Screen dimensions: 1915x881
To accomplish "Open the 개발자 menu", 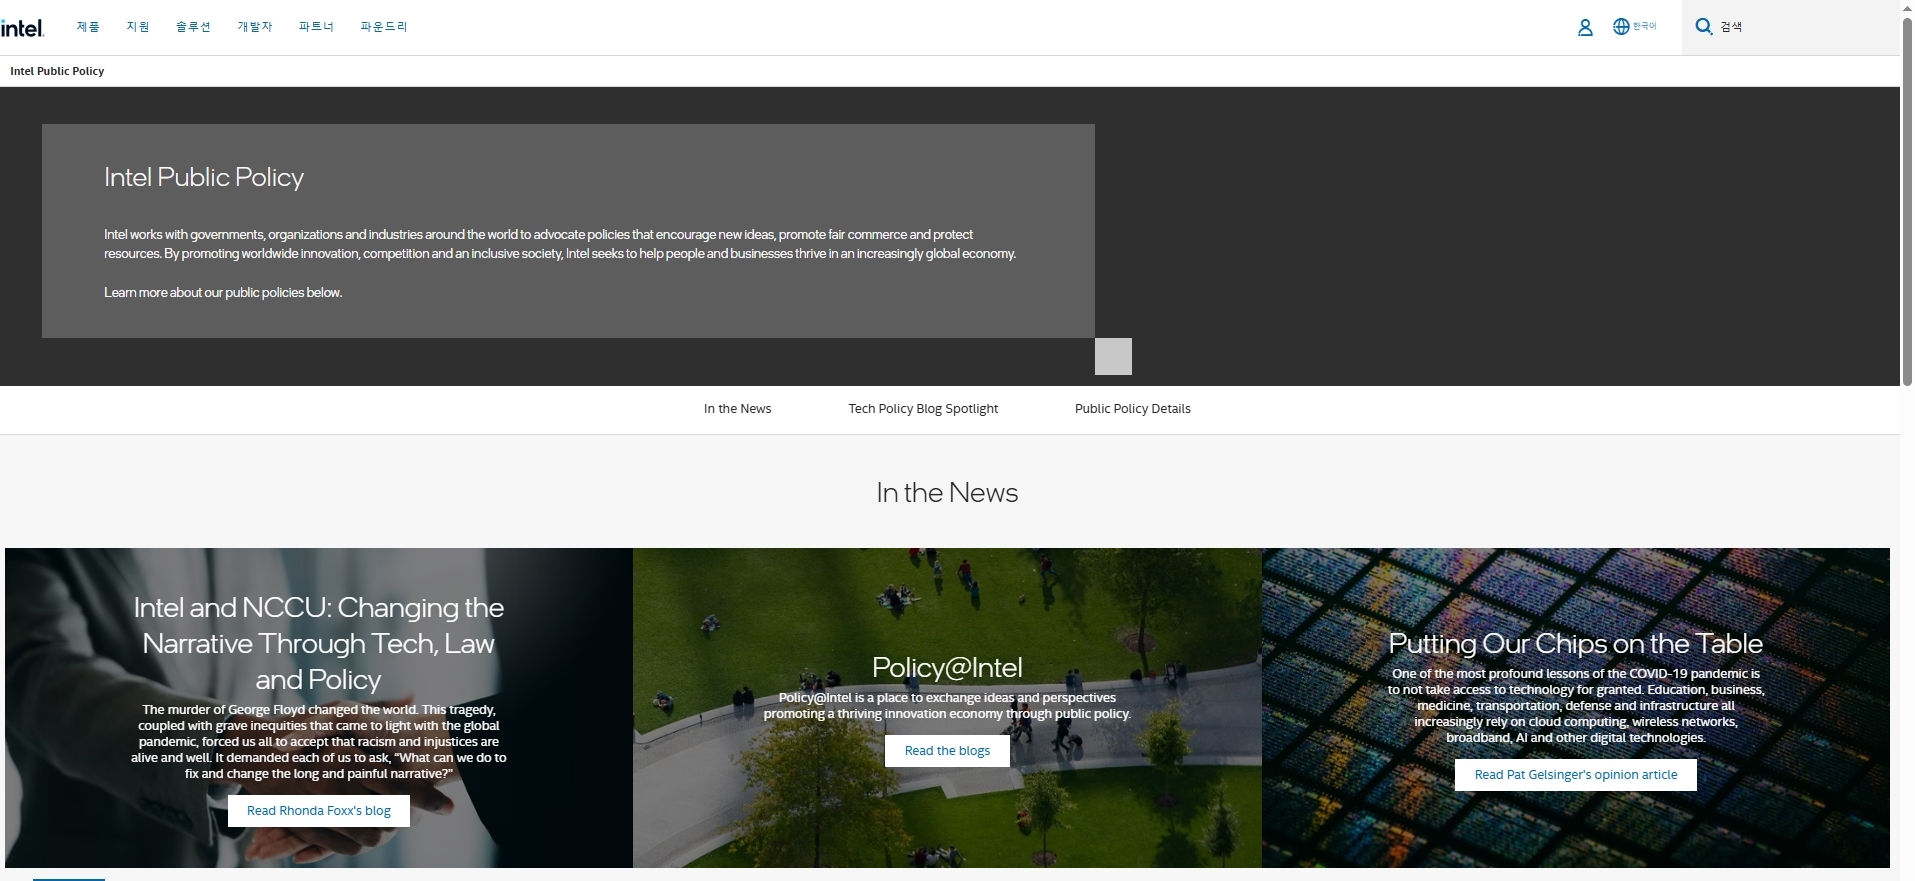I will click(x=255, y=27).
